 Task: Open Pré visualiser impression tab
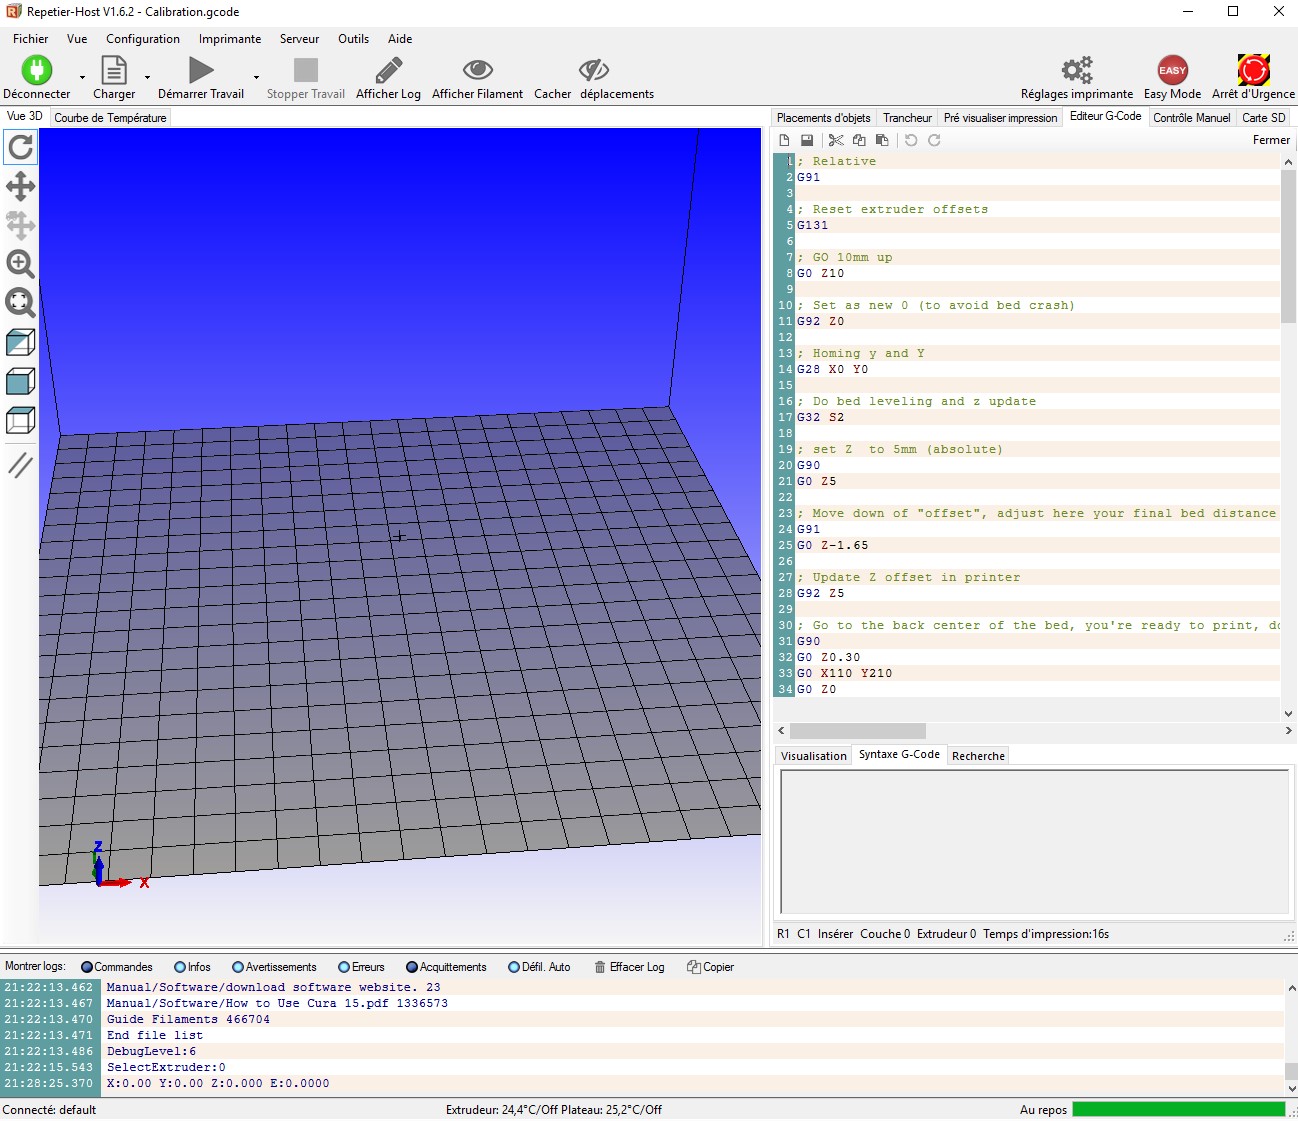point(1000,117)
